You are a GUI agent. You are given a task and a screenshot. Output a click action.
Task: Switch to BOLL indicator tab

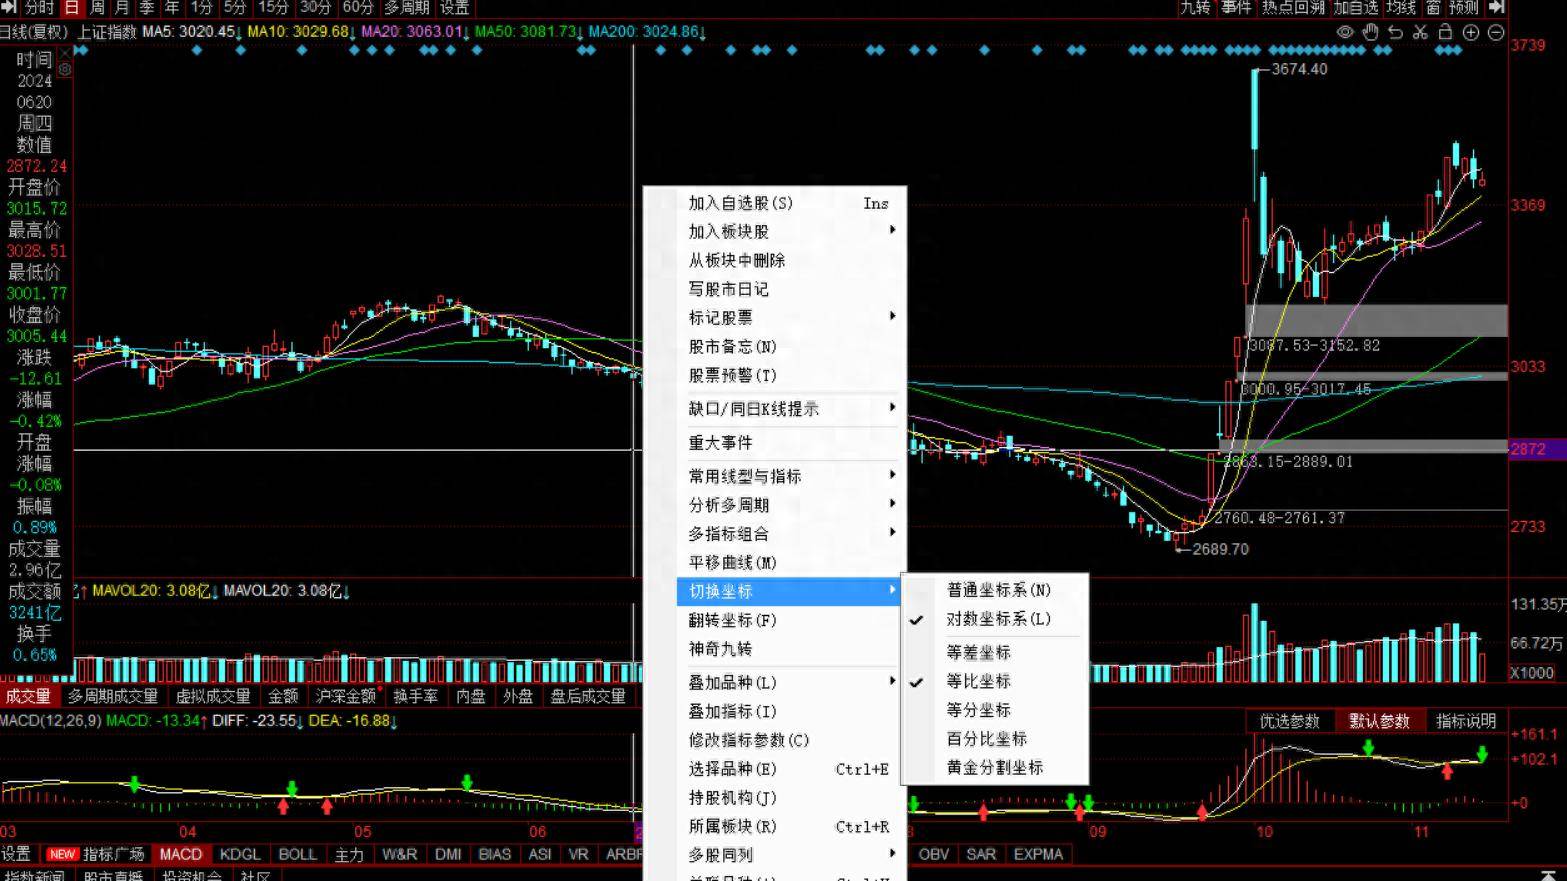pyautogui.click(x=297, y=854)
